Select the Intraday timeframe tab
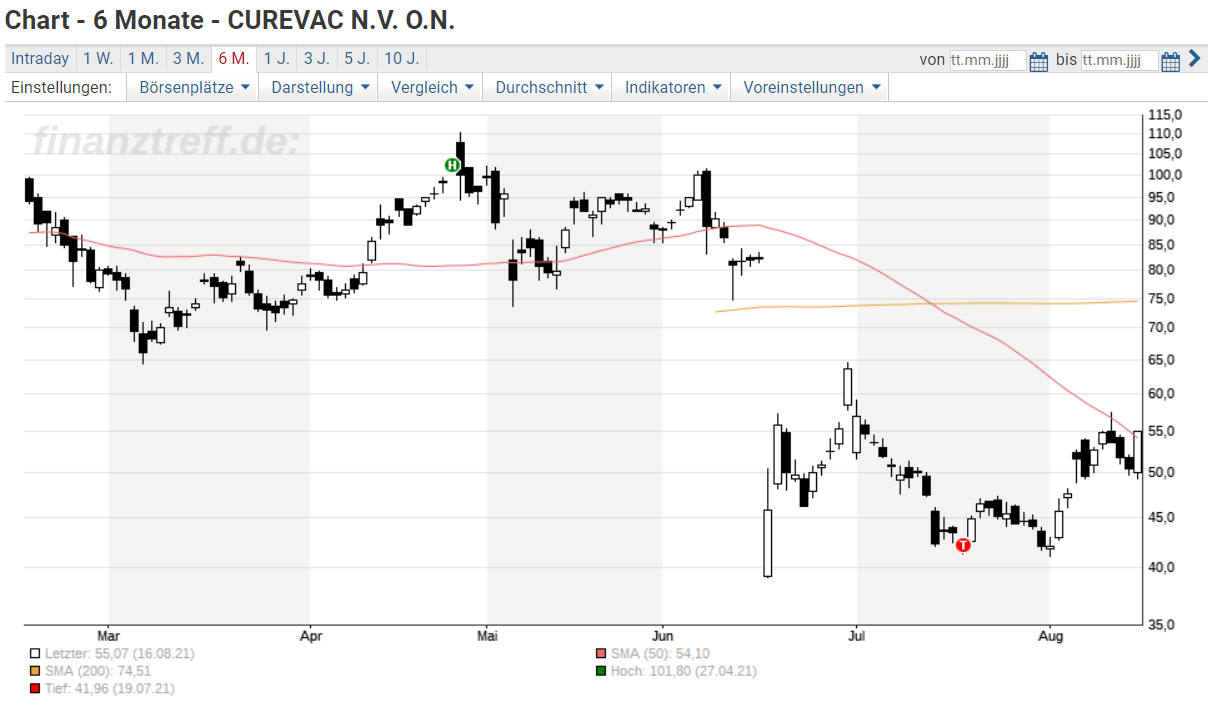Viewport: 1208px width, 703px height. [40, 59]
